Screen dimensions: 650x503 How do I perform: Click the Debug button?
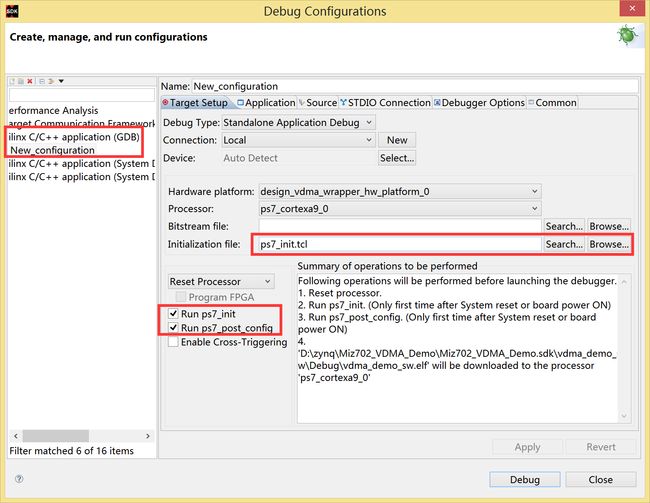525,479
